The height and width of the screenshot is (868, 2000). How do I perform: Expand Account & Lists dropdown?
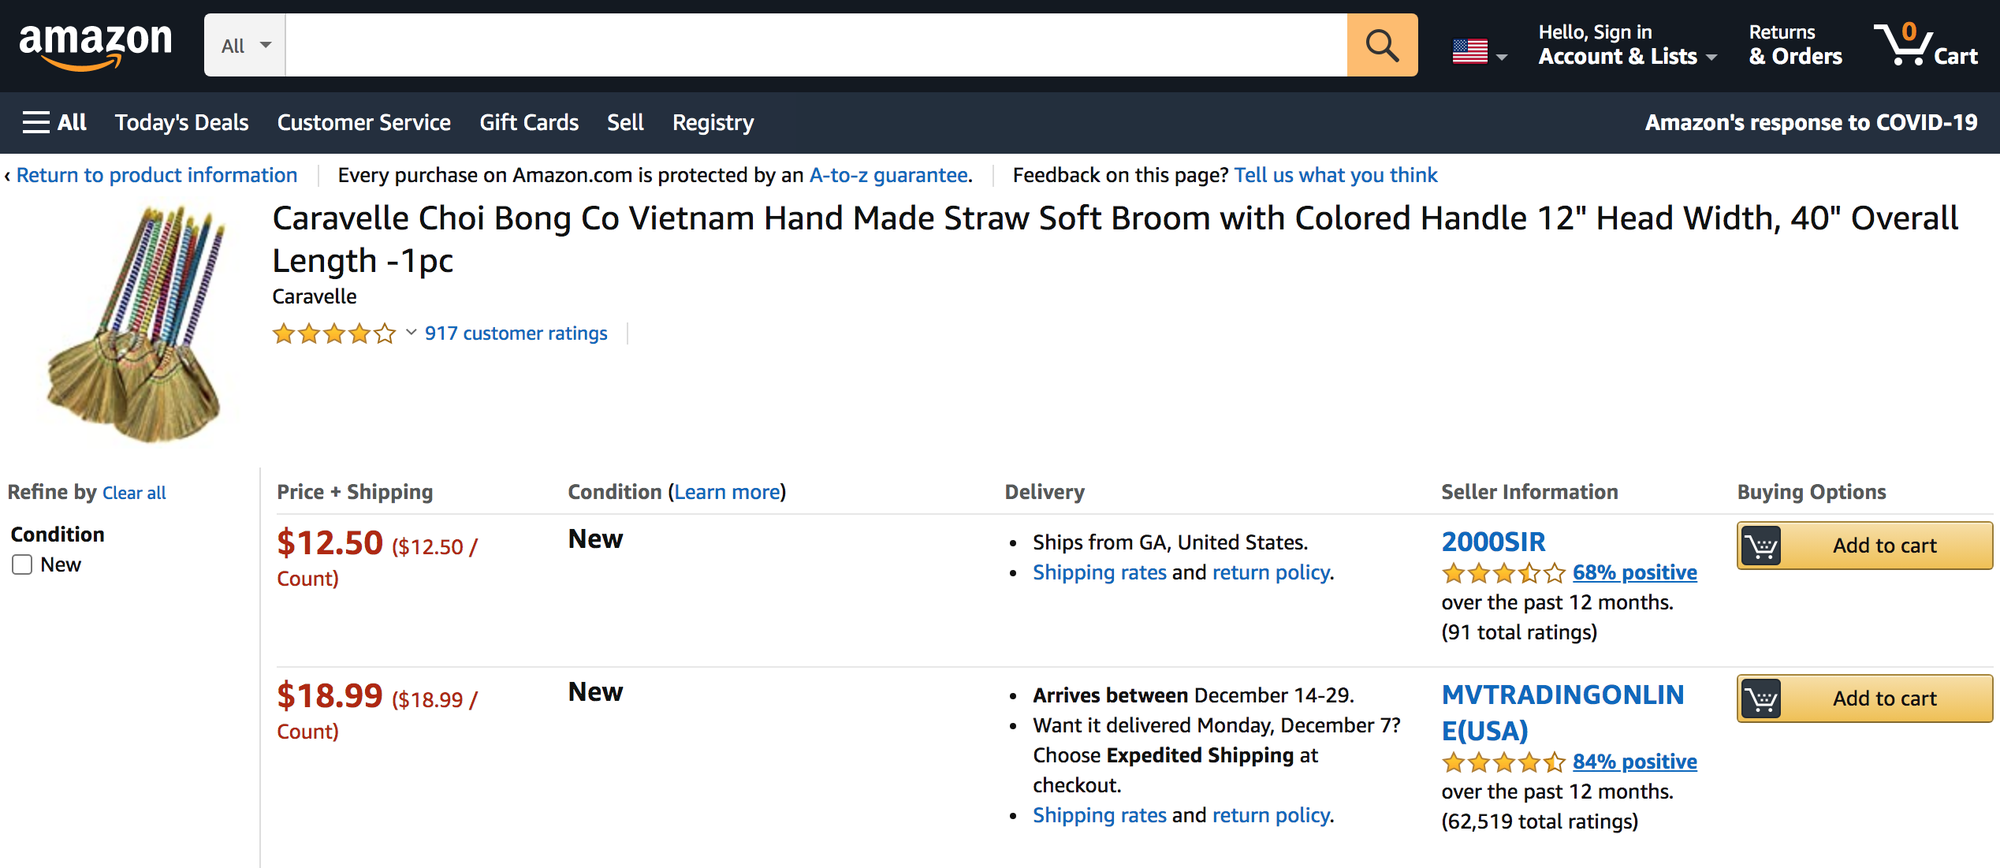(x=1627, y=46)
